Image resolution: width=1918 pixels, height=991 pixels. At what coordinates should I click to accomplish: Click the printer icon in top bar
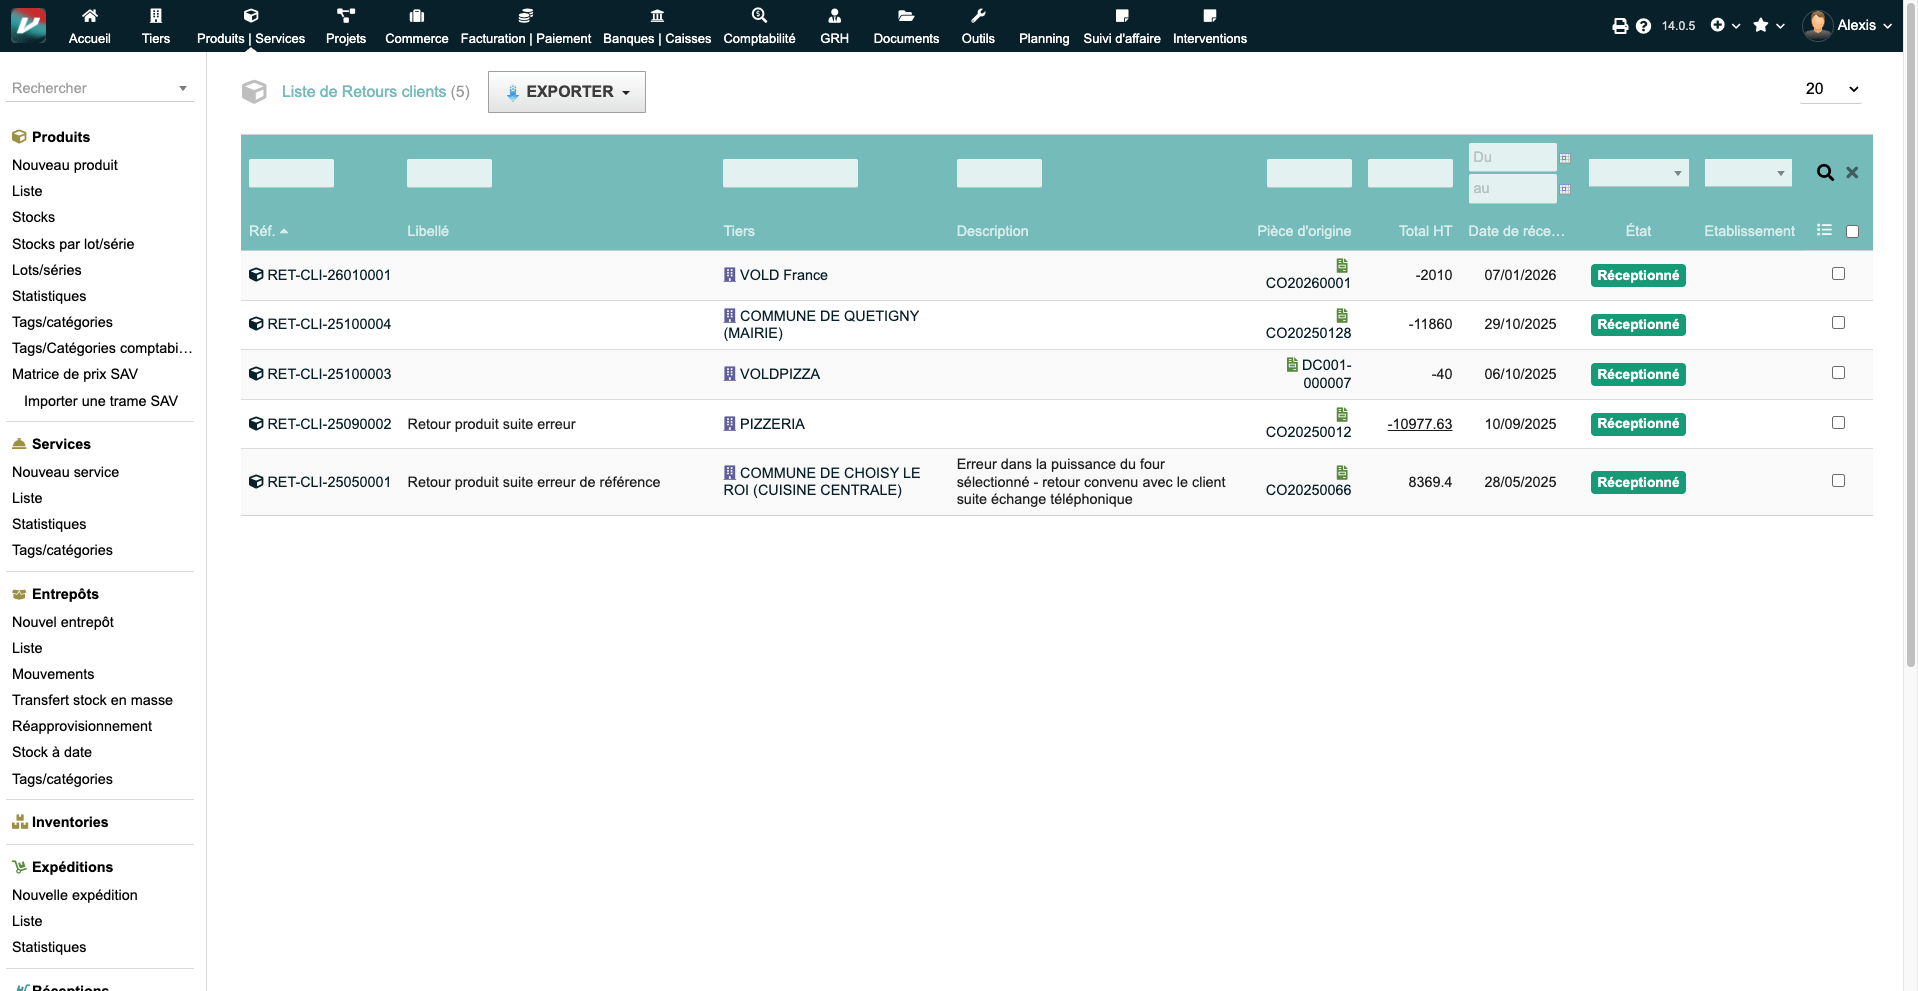pos(1620,26)
